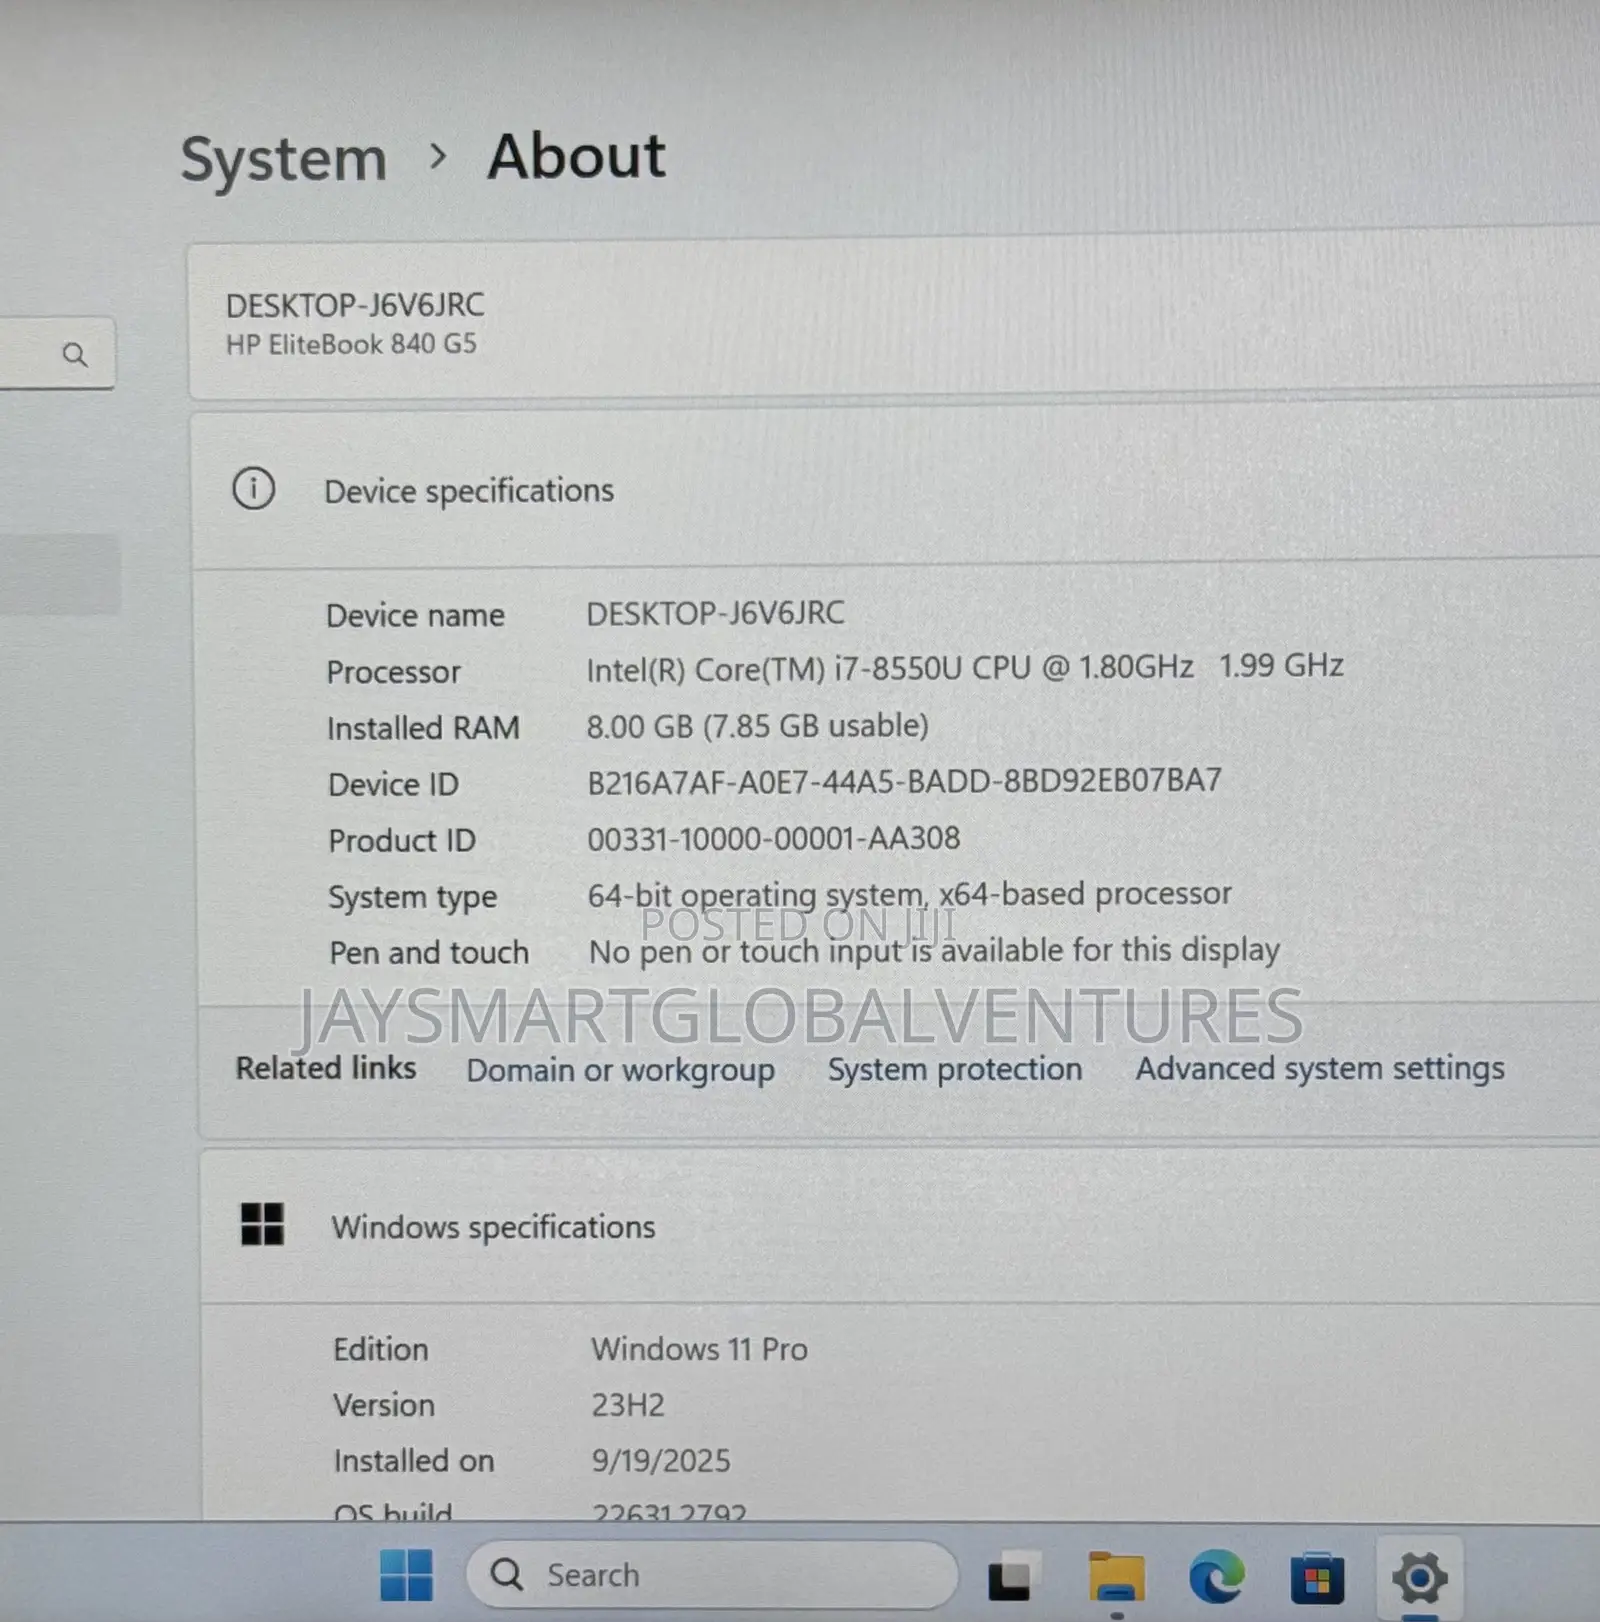Open Microsoft Store from the taskbar
The height and width of the screenshot is (1622, 1600).
pyautogui.click(x=1317, y=1577)
